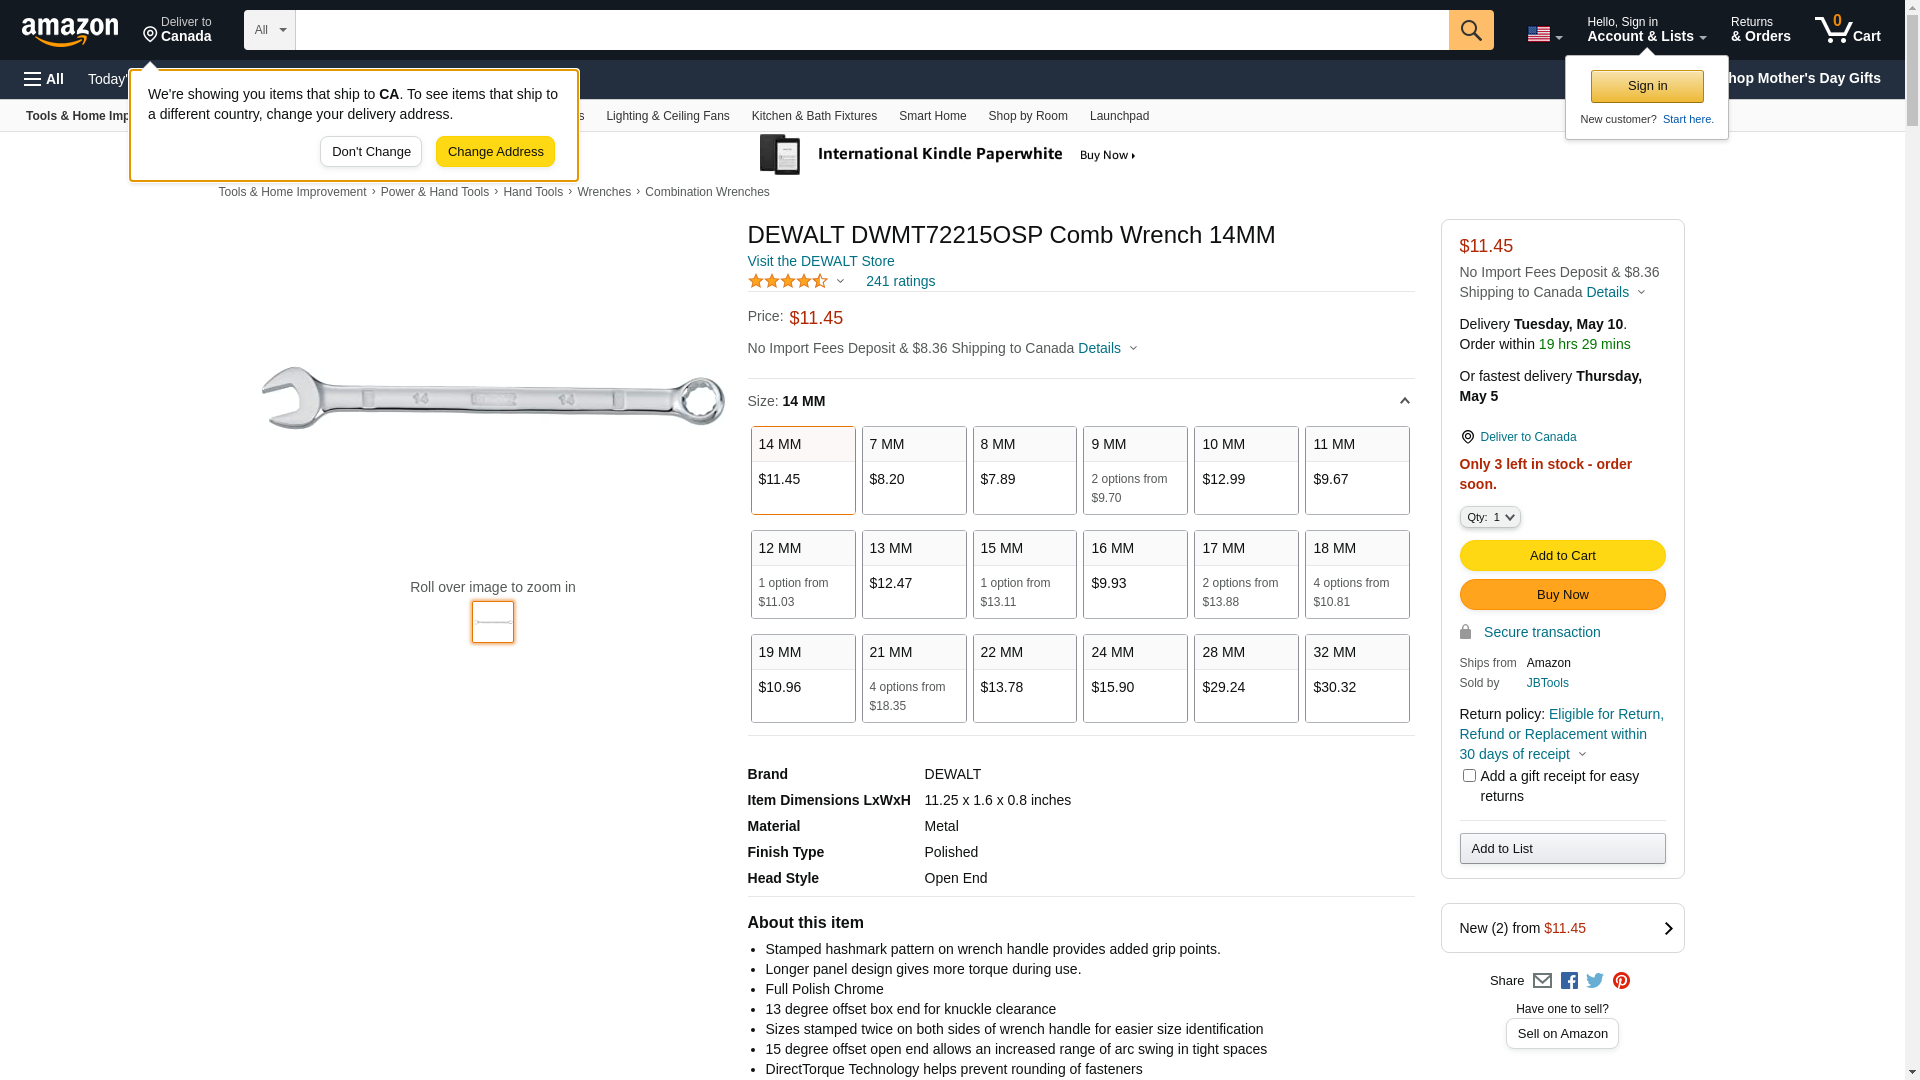This screenshot has height=1080, width=1920.
Task: Click the wrench product thumbnail
Action: [x=493, y=622]
